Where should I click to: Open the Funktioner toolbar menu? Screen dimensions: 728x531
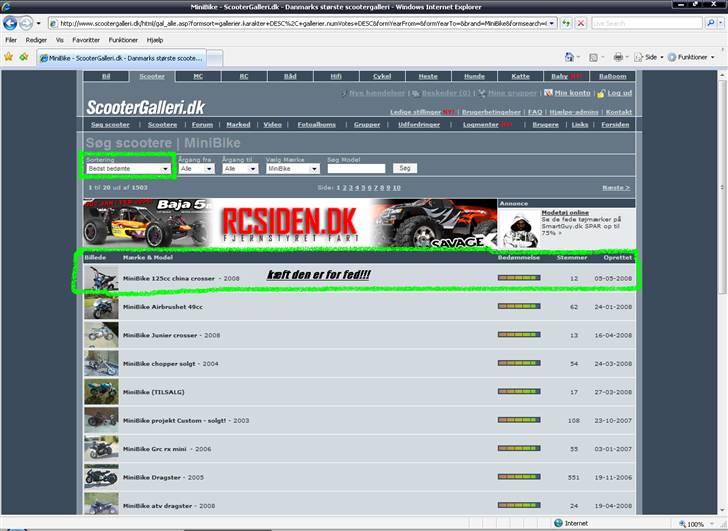tap(691, 57)
